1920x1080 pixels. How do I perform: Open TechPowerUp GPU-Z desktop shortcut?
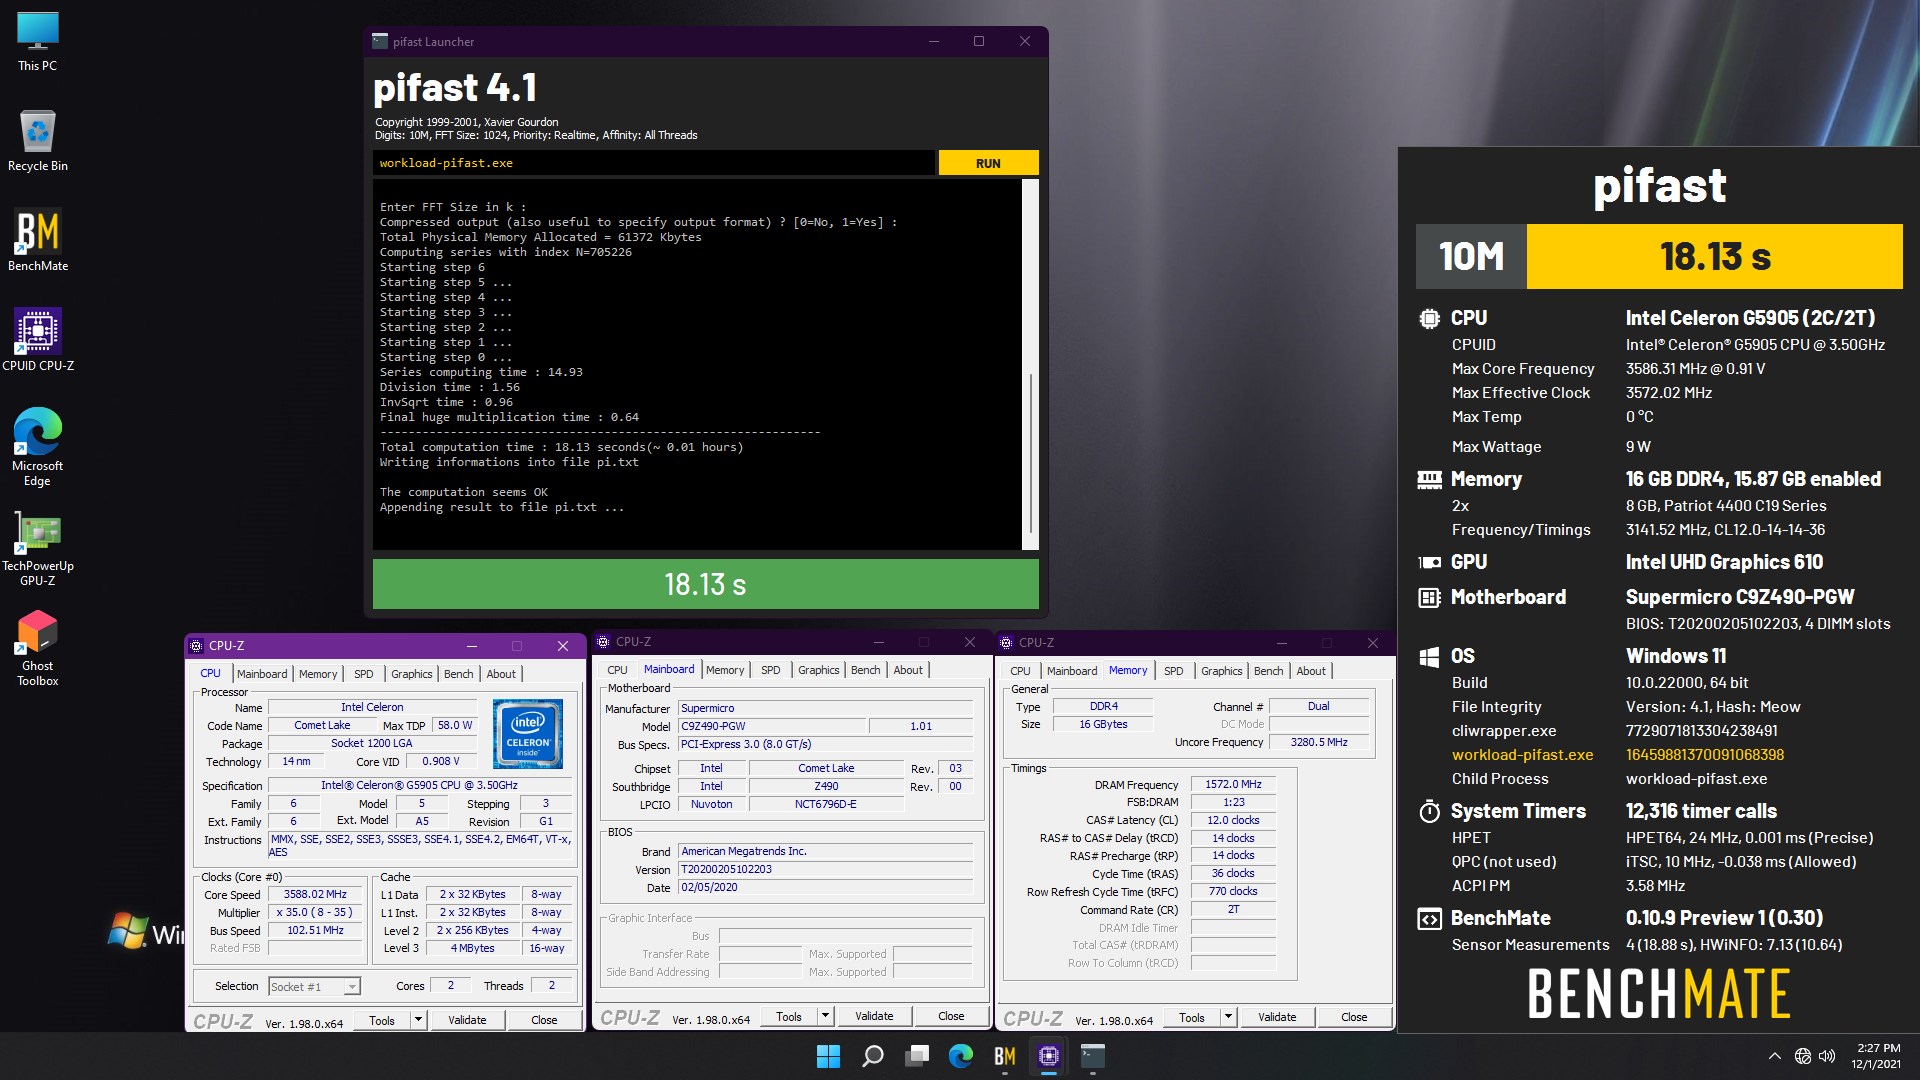(x=37, y=549)
